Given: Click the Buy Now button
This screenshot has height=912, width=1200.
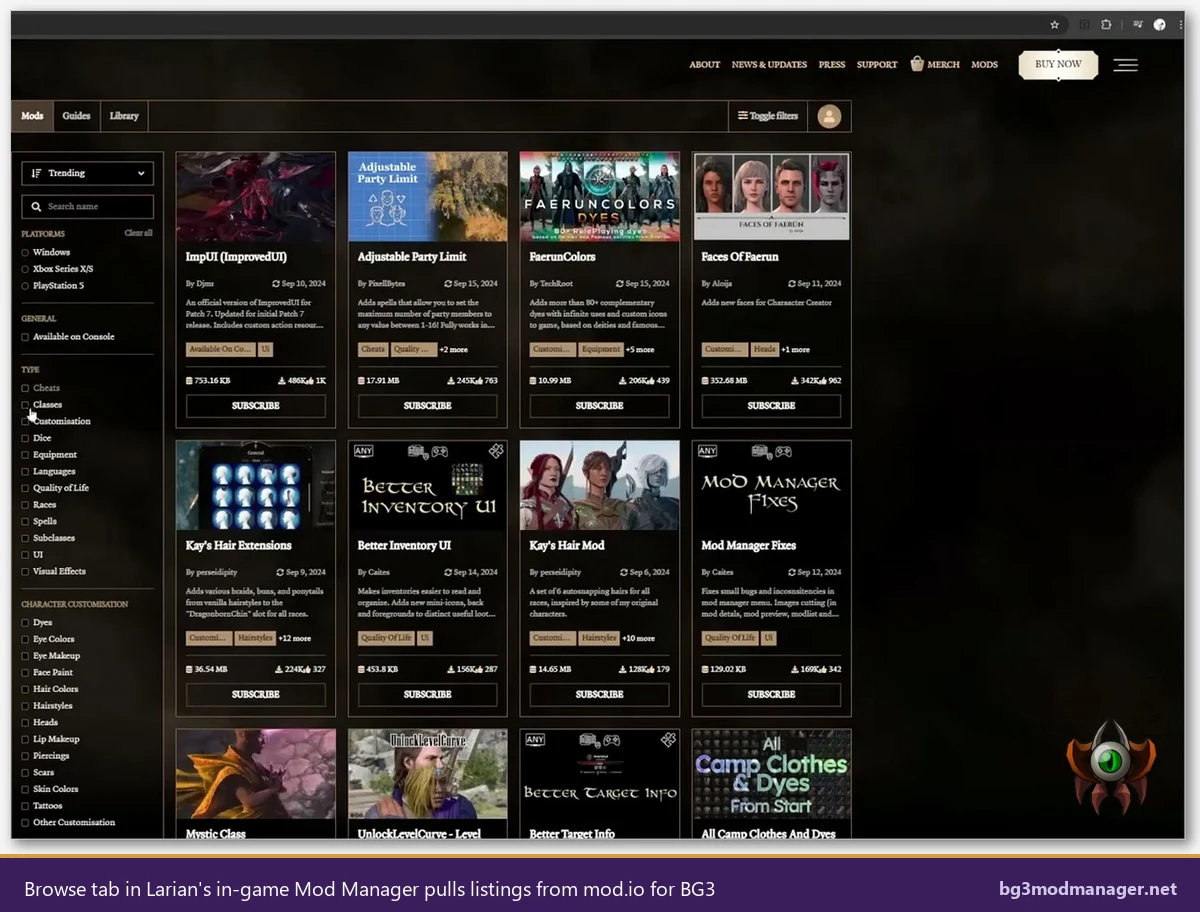Looking at the screenshot, I should 1058,64.
